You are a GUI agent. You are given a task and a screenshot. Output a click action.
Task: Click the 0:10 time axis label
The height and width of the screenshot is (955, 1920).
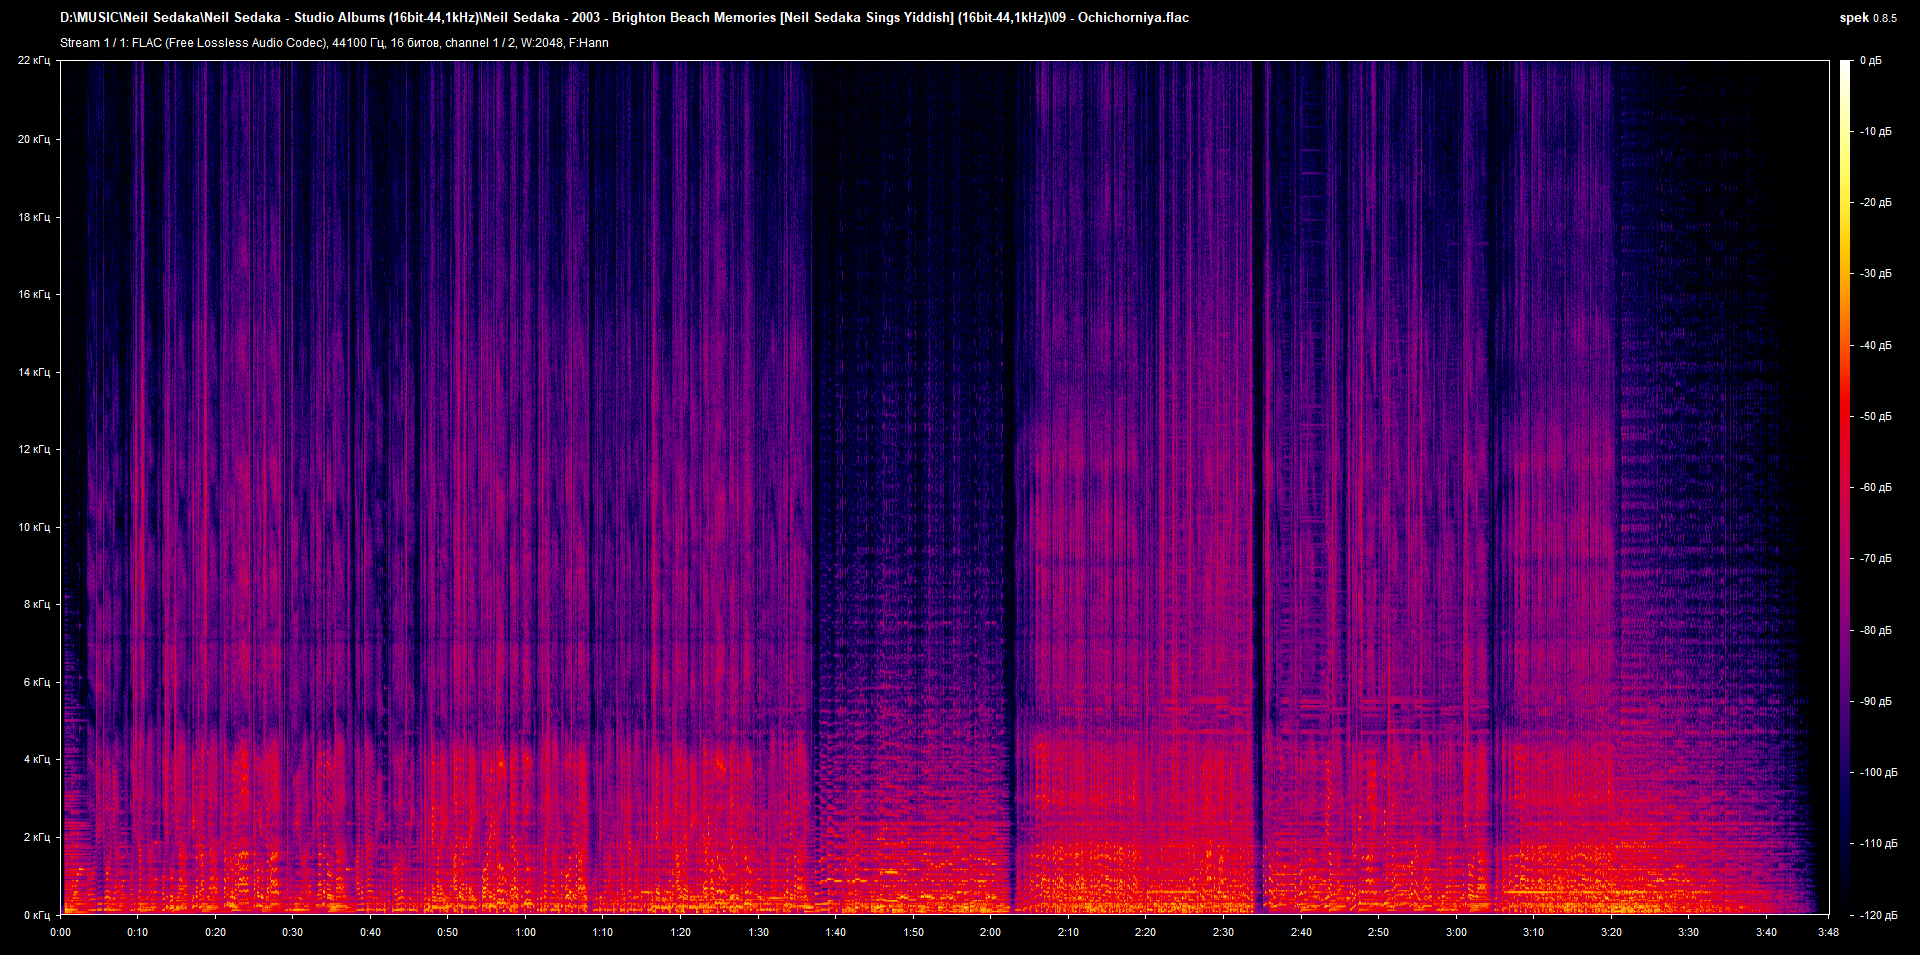[138, 932]
